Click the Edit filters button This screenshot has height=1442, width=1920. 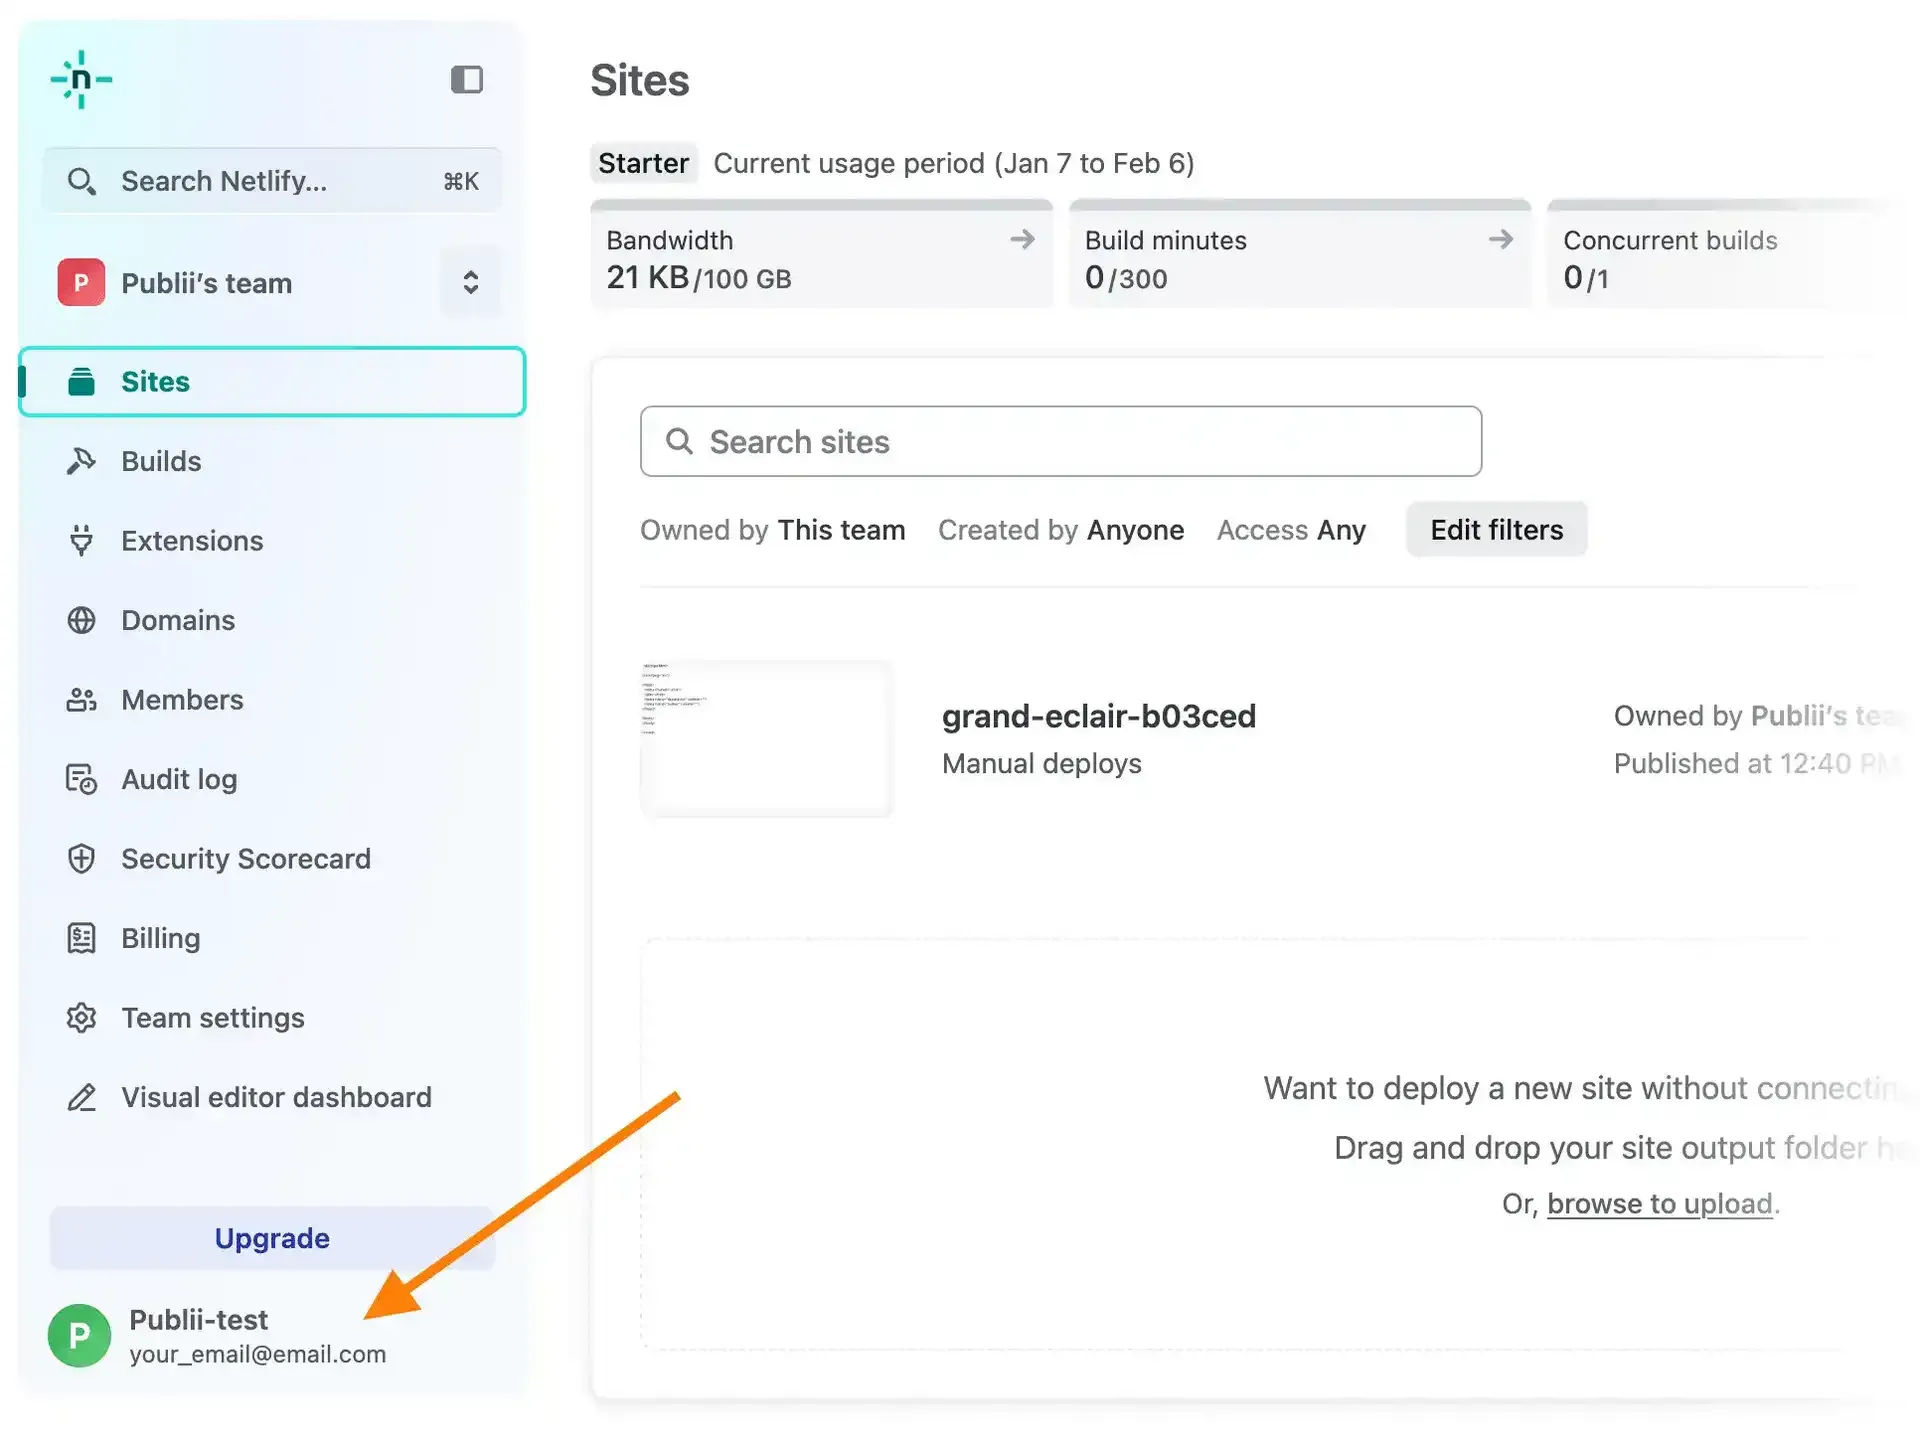tap(1496, 530)
